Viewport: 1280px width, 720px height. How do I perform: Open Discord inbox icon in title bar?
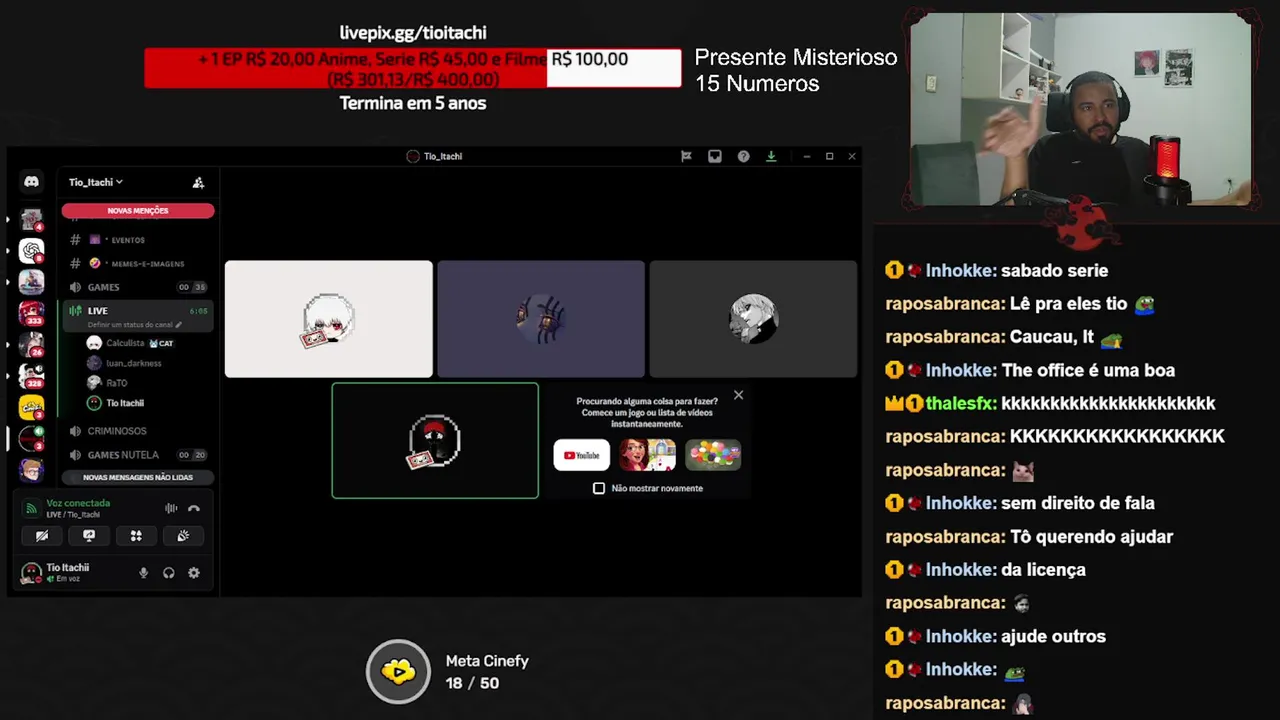pos(715,156)
